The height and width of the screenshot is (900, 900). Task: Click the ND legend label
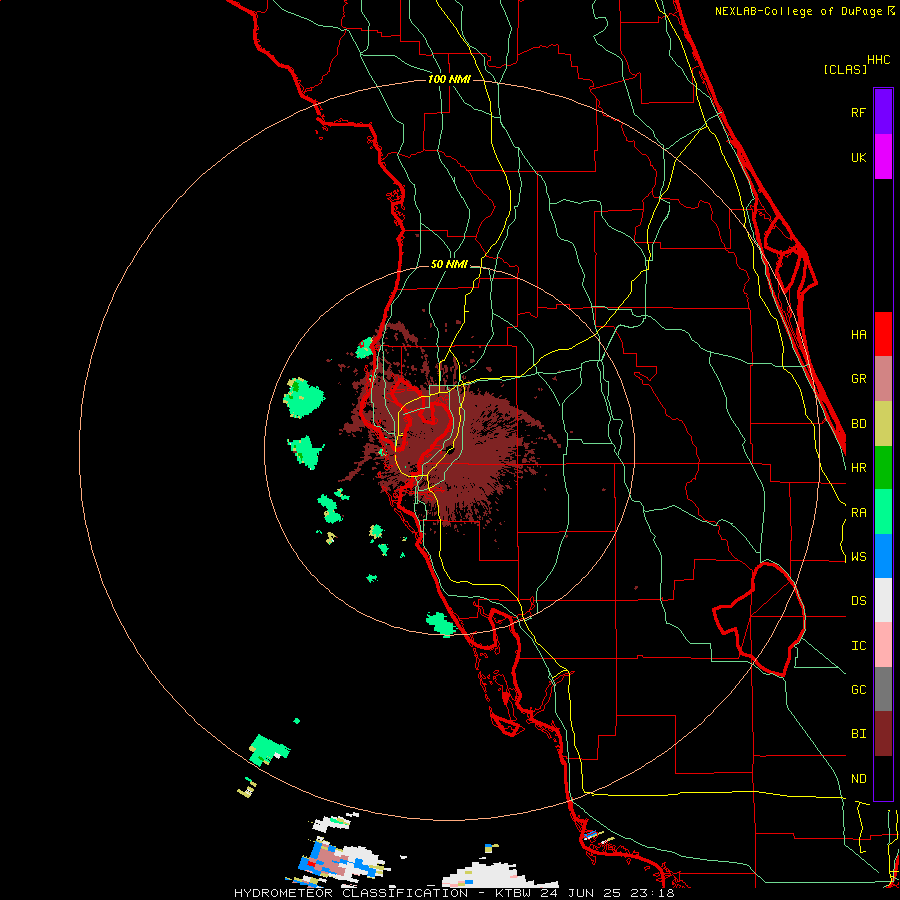click(858, 779)
